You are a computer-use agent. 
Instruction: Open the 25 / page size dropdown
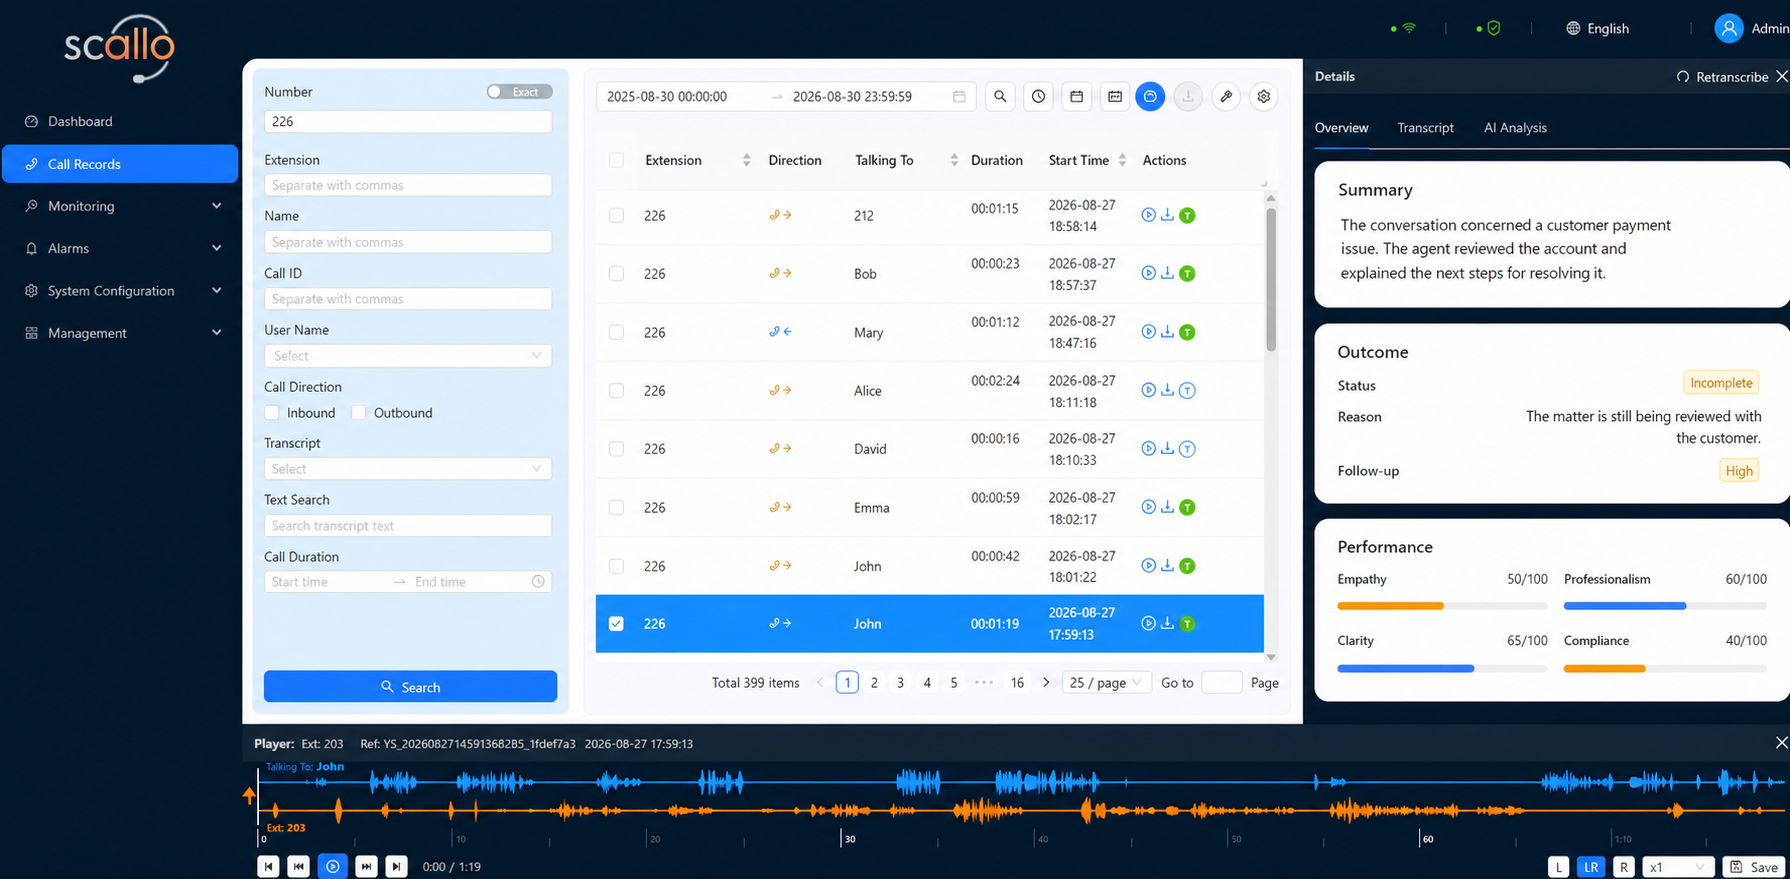pos(1106,683)
